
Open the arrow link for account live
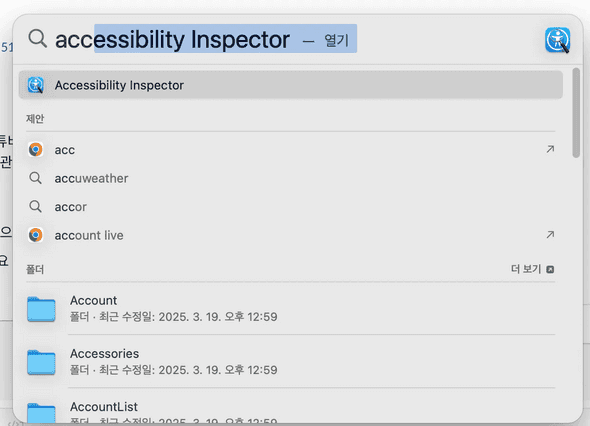pos(550,235)
